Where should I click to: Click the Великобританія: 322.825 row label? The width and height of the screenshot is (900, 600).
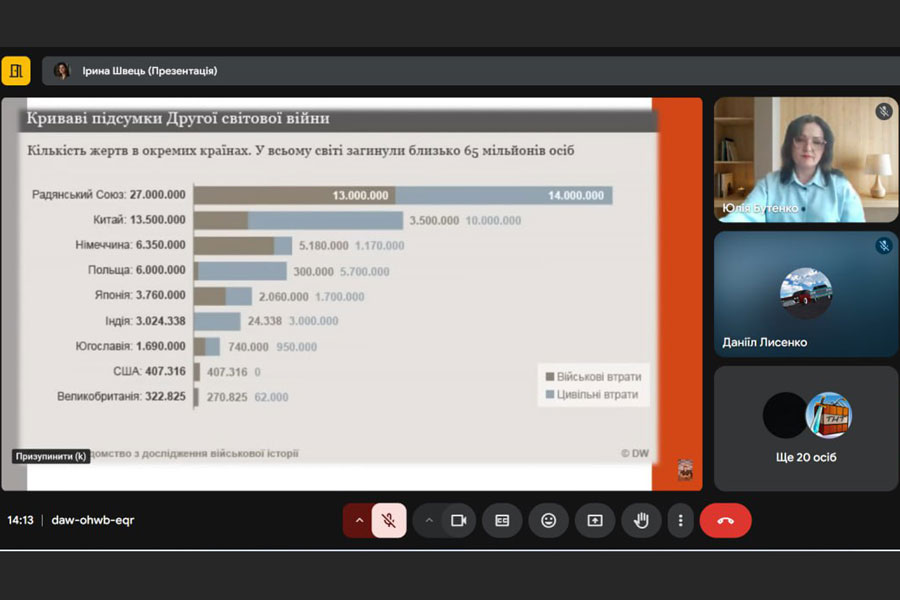click(121, 397)
